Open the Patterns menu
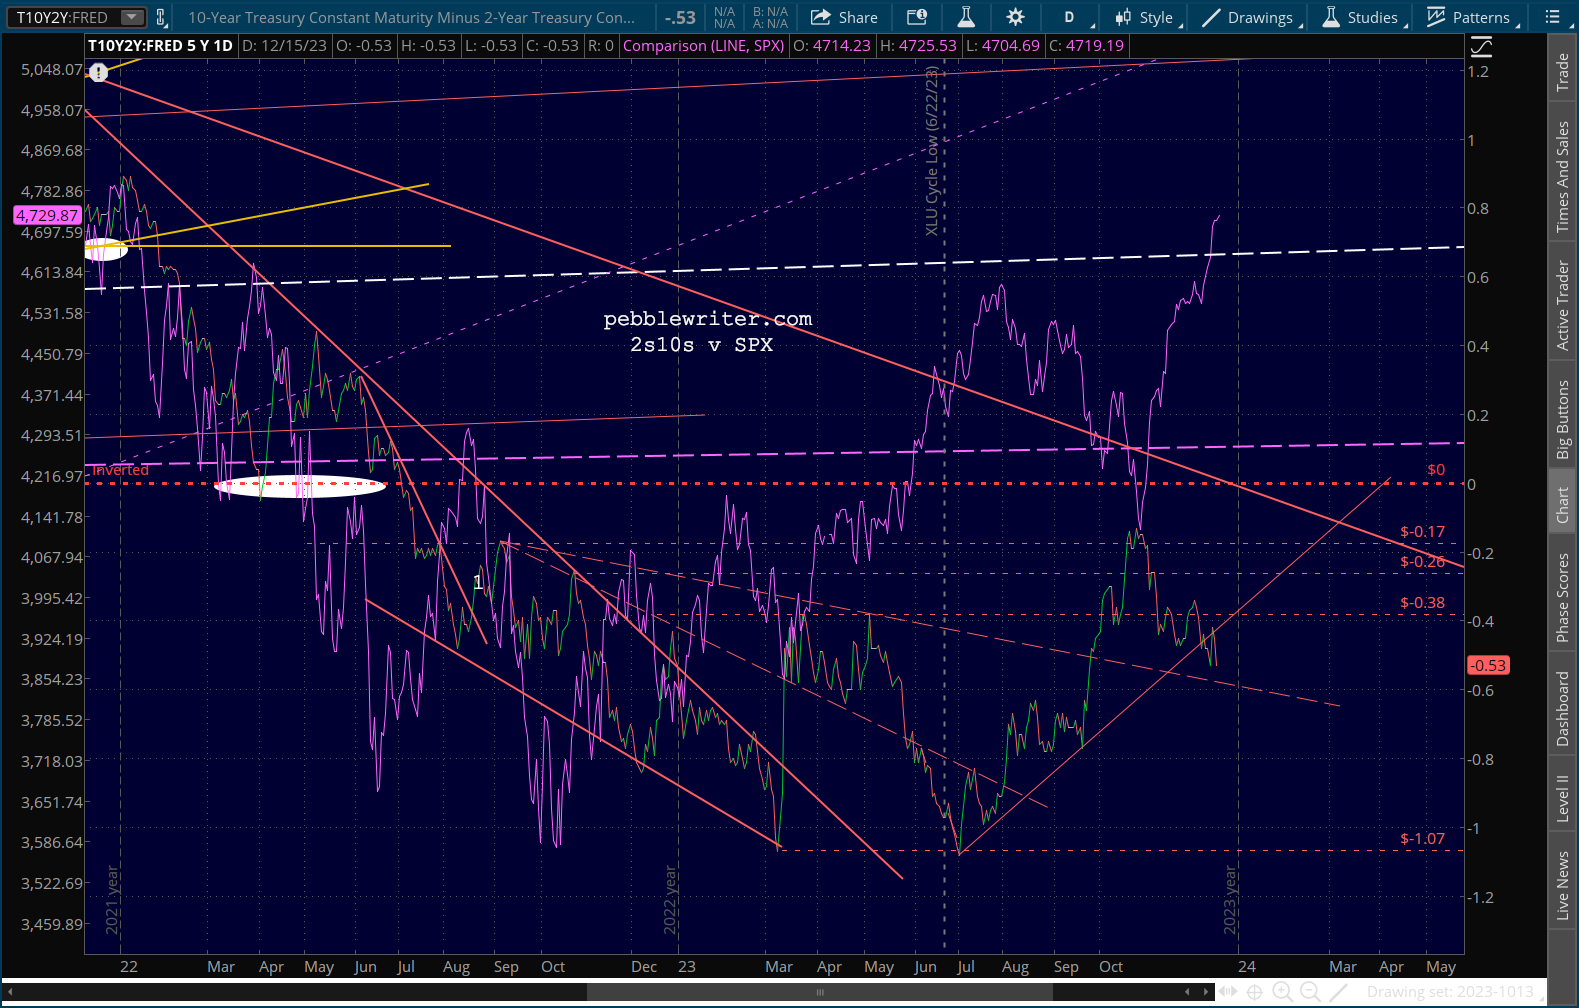 1470,17
